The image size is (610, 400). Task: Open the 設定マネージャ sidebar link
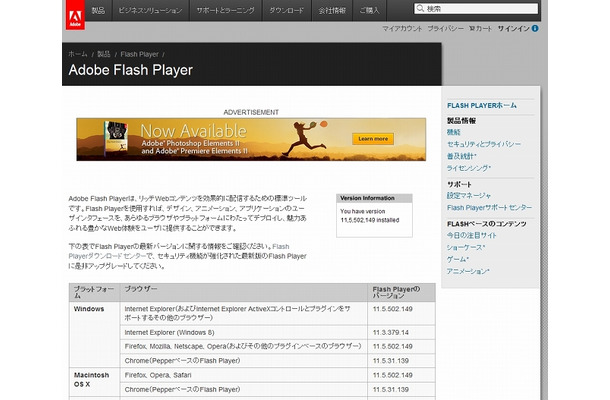(x=469, y=196)
